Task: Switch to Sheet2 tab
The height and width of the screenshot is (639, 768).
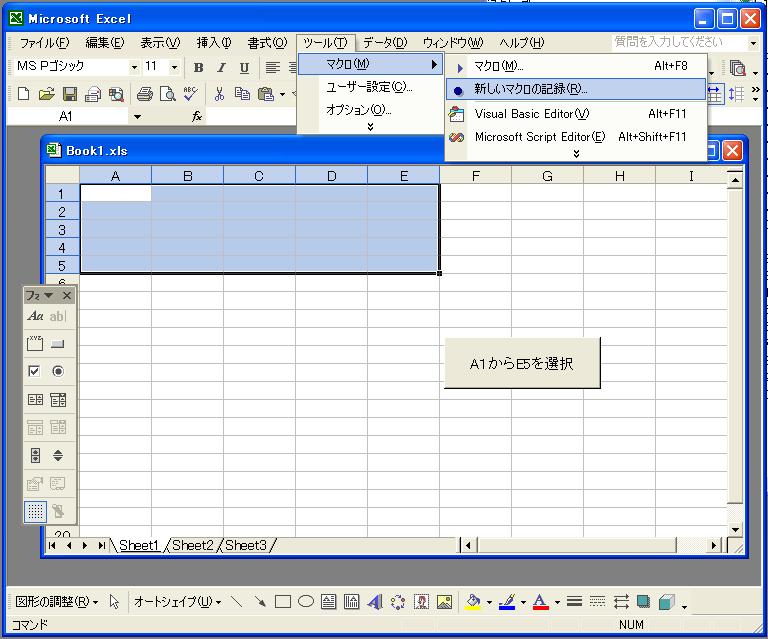Action: point(193,545)
